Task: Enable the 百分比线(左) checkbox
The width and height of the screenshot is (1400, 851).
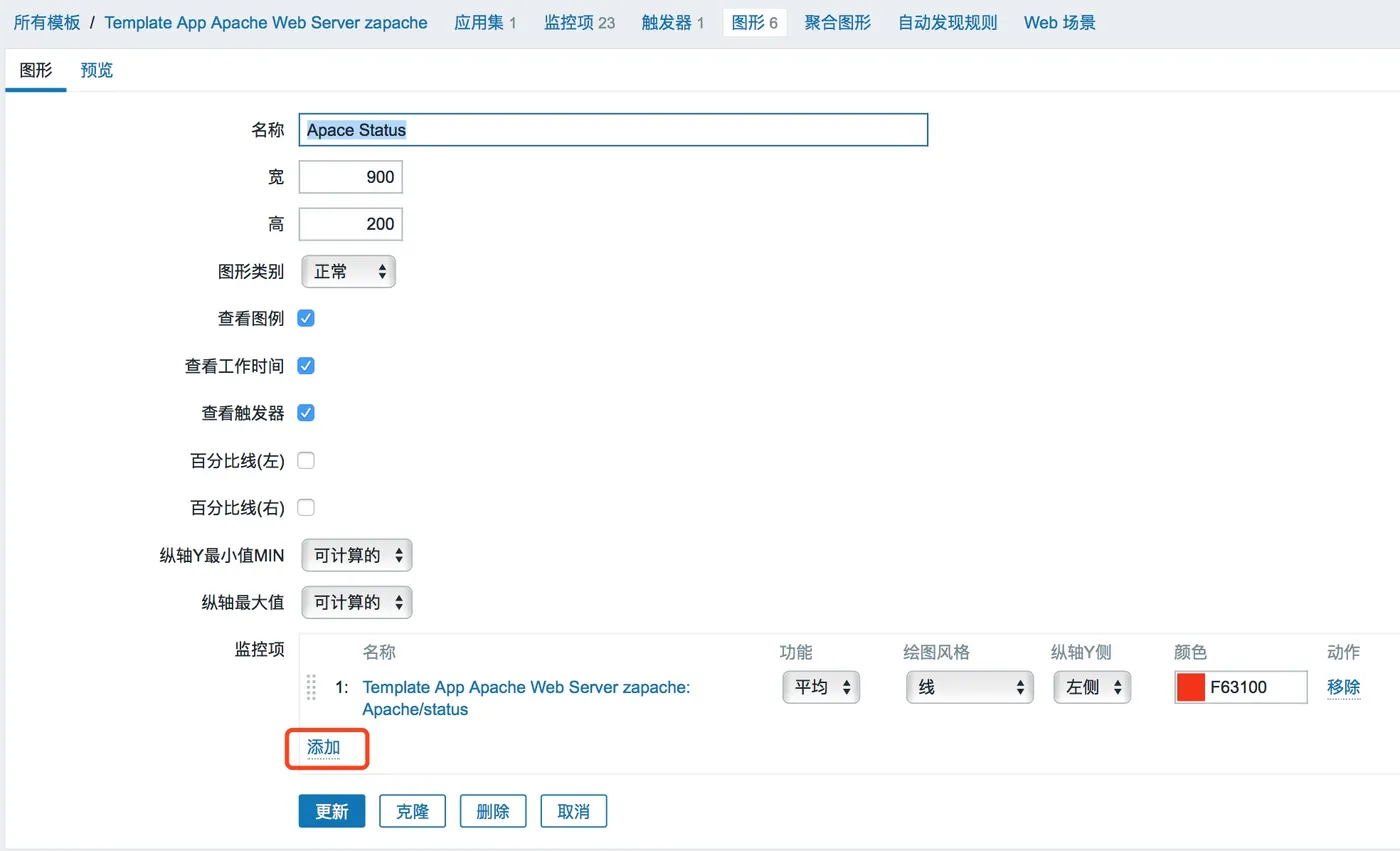Action: (306, 461)
